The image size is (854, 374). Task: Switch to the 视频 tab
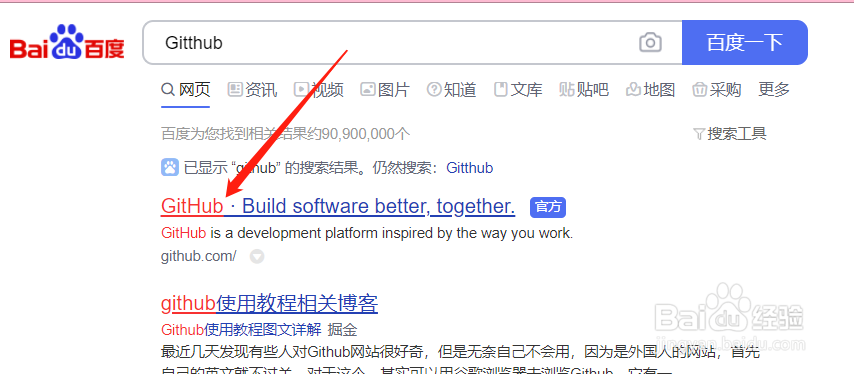(x=319, y=90)
